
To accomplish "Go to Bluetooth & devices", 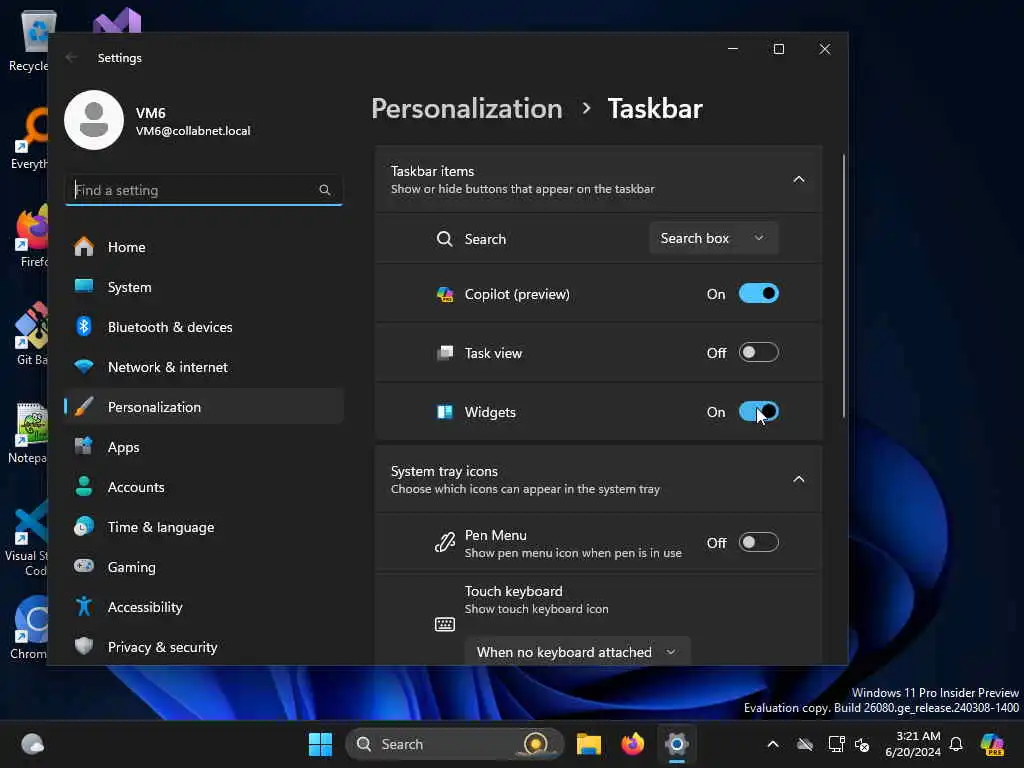I will (x=204, y=327).
